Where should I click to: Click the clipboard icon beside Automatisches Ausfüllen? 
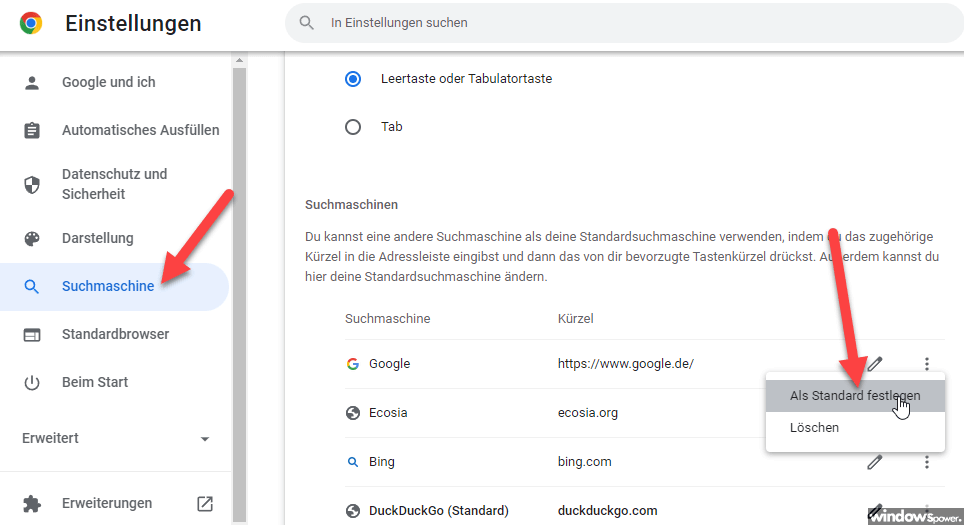pos(32,130)
